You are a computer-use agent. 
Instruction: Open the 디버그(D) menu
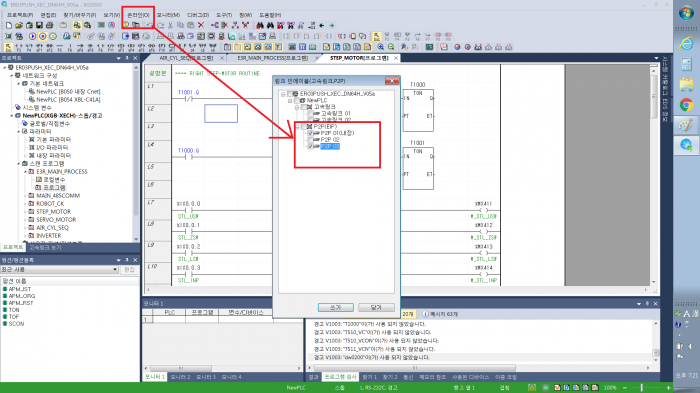pyautogui.click(x=198, y=15)
